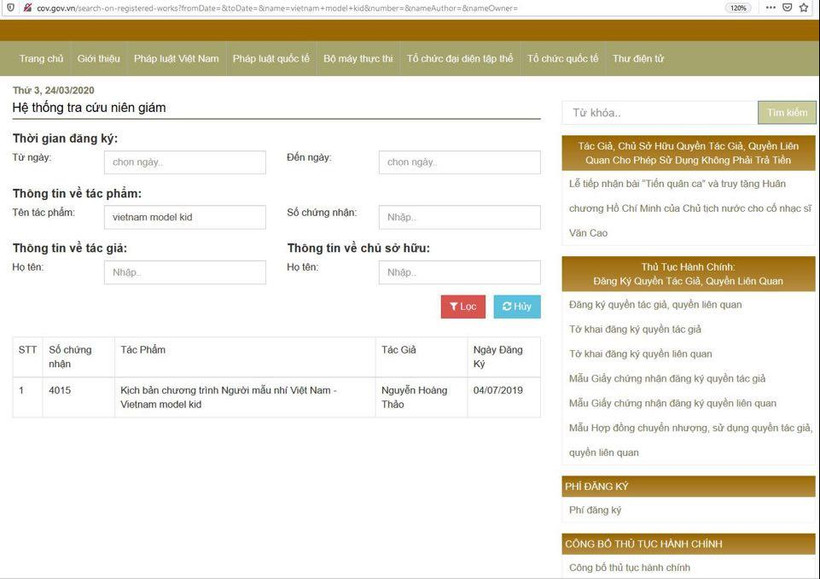Image resolution: width=820 pixels, height=579 pixels.
Task: Open the Thư điện tử menu
Action: (639, 58)
